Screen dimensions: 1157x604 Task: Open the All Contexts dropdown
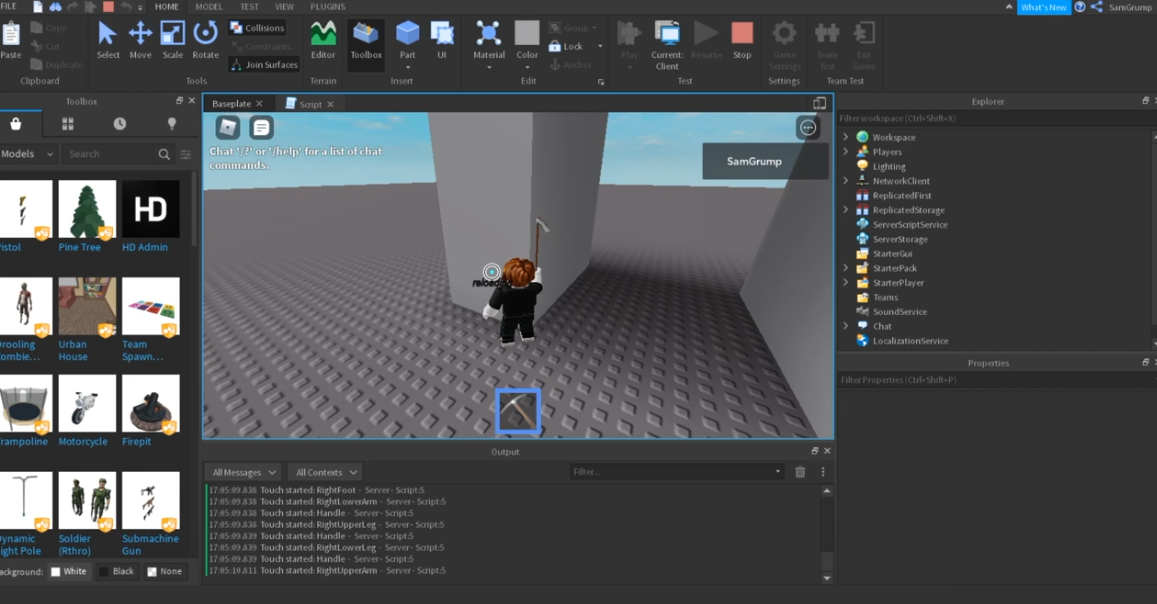[326, 472]
